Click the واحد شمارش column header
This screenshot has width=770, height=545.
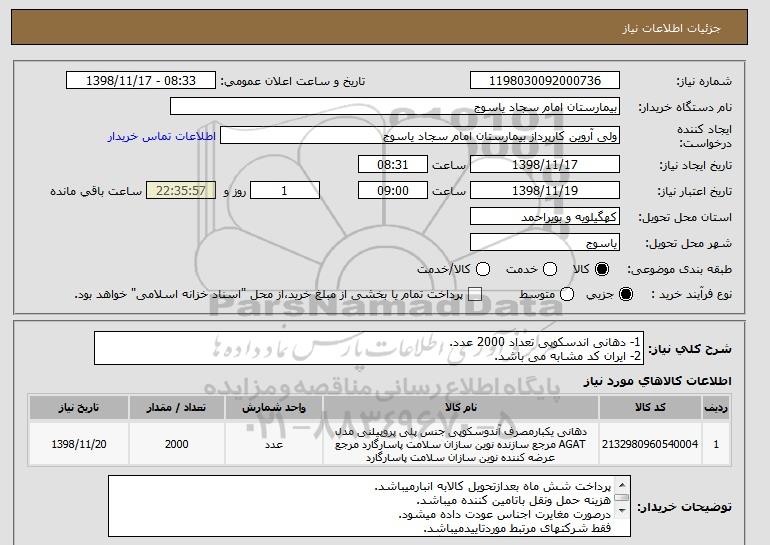[274, 408]
